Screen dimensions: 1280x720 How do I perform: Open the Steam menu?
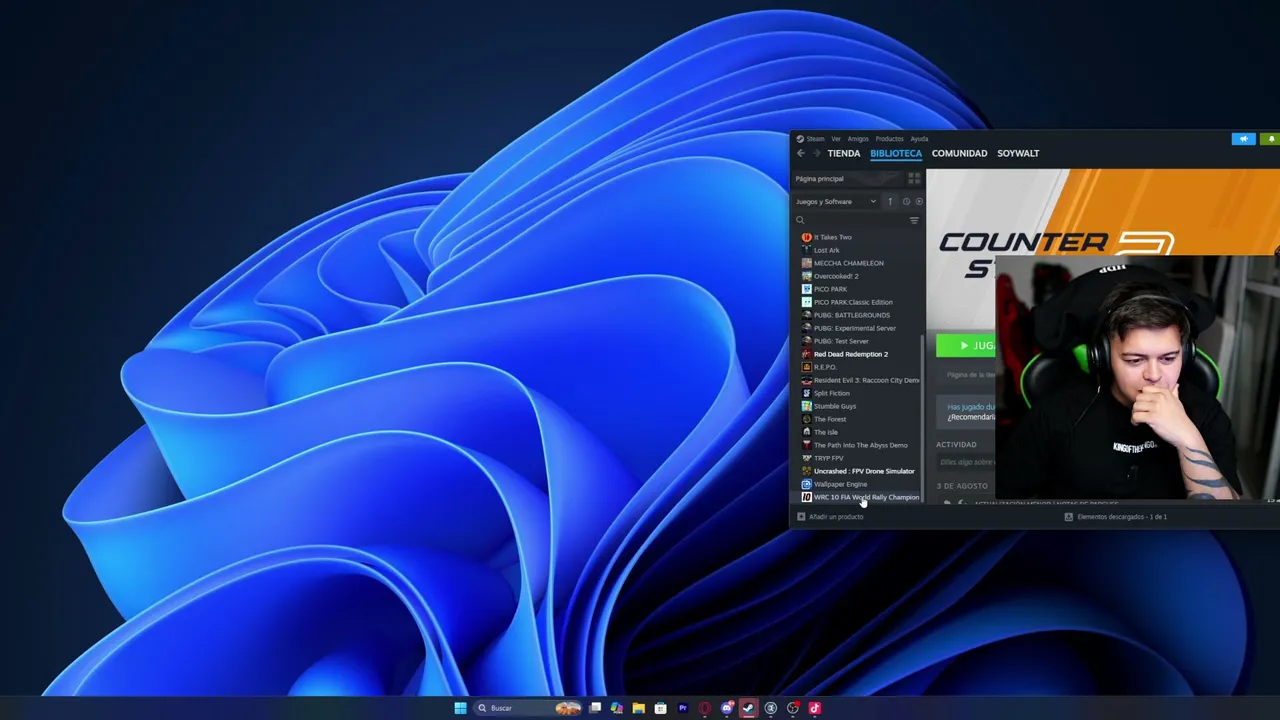point(815,139)
